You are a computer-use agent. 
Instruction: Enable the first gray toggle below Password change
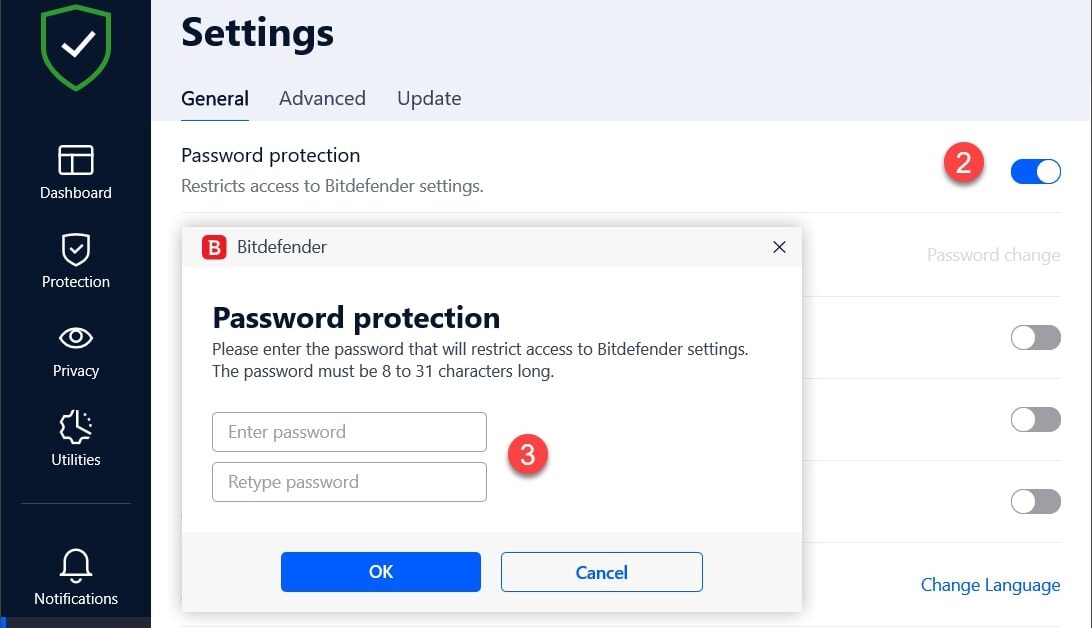[x=1035, y=338]
